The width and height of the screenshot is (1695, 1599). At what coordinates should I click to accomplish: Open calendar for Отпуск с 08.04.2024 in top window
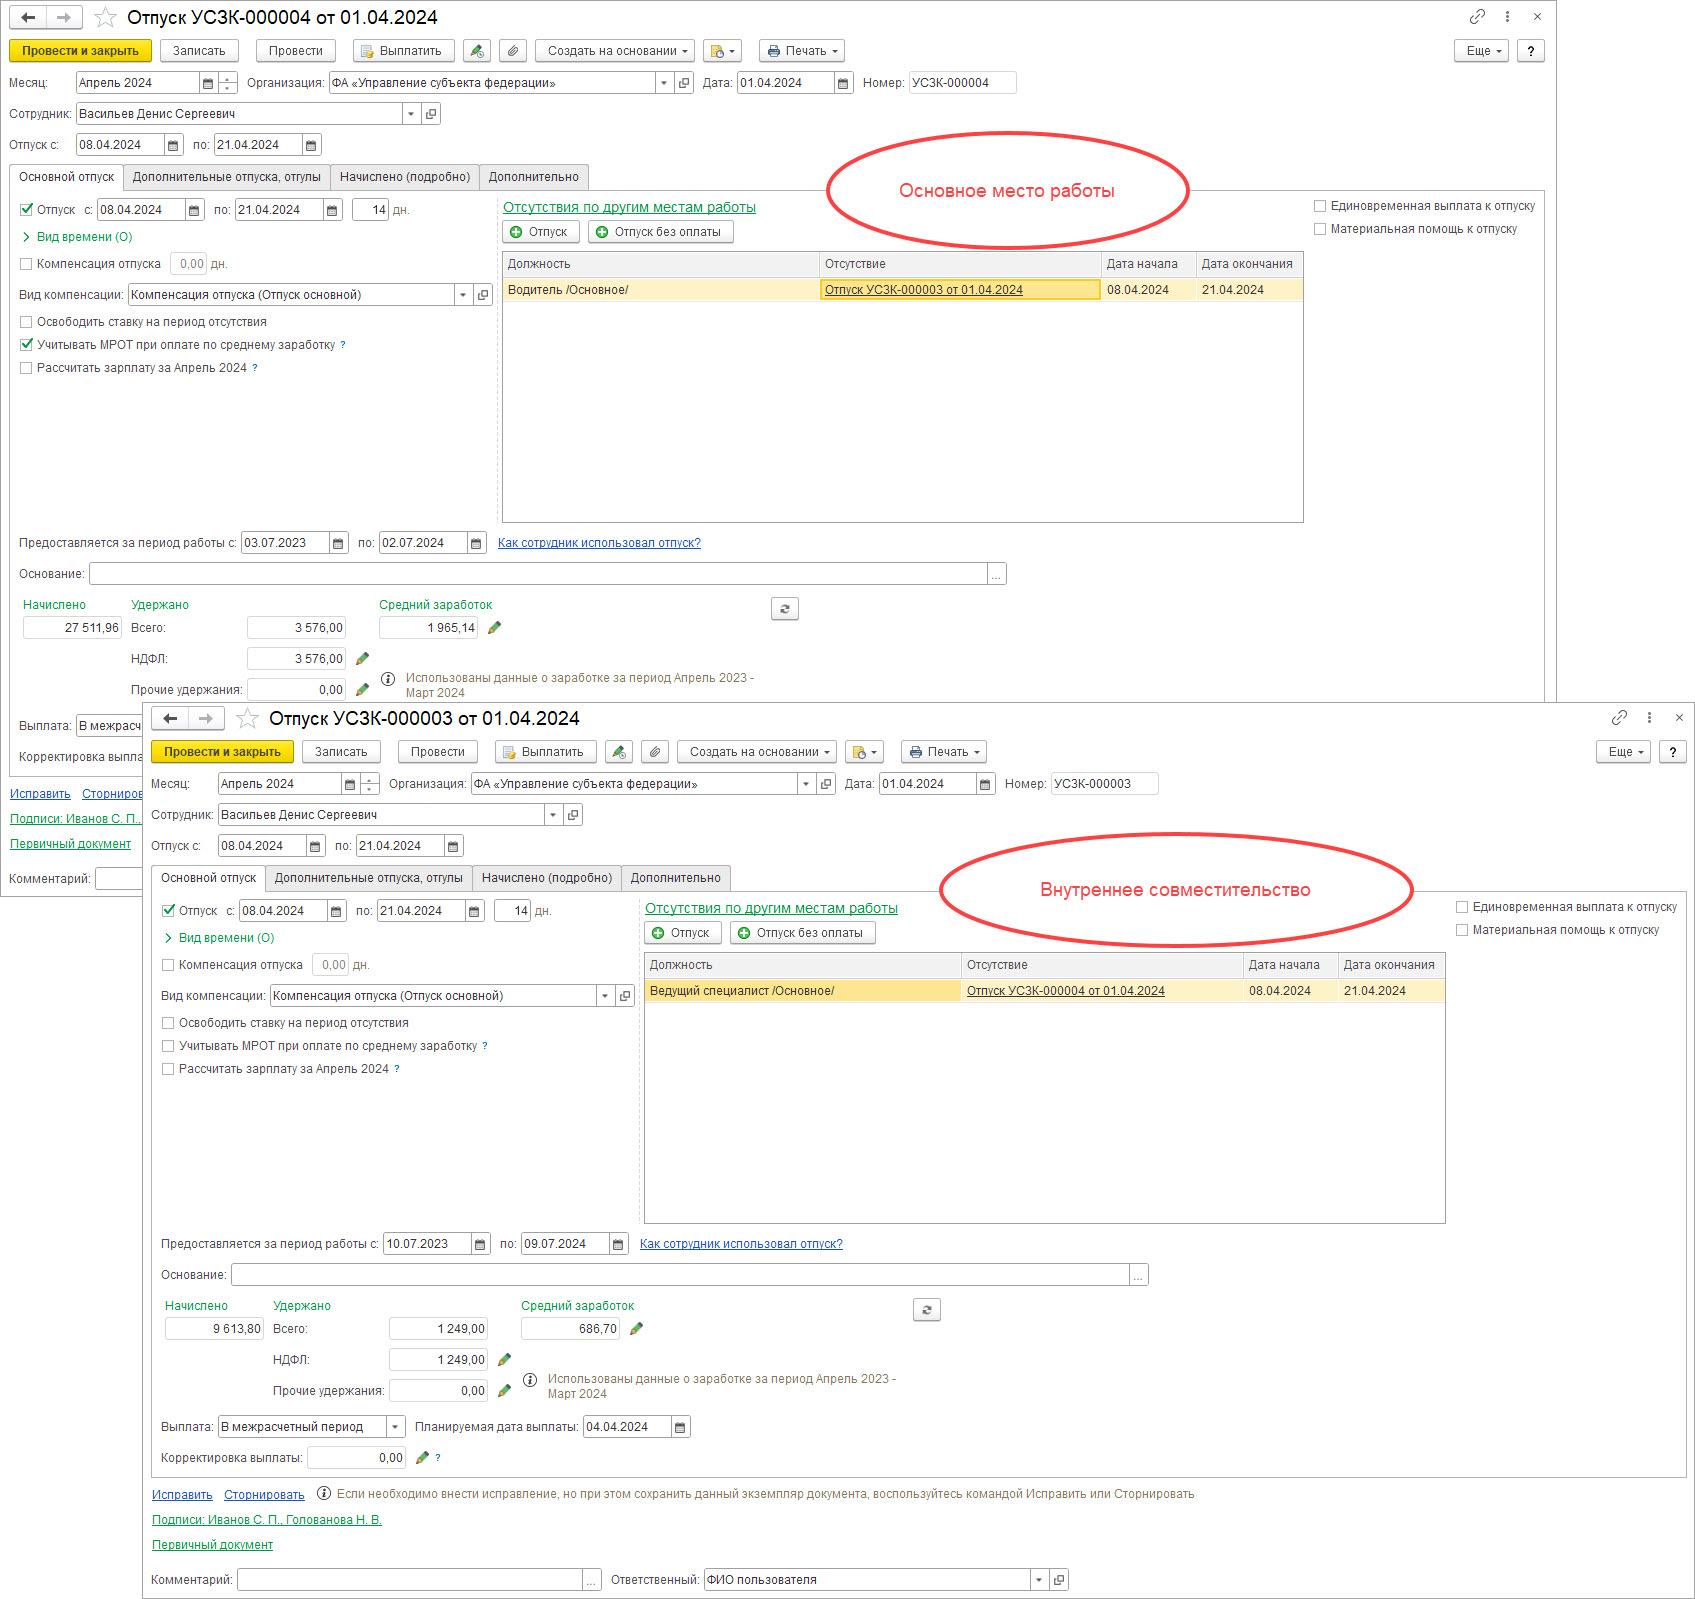(173, 145)
